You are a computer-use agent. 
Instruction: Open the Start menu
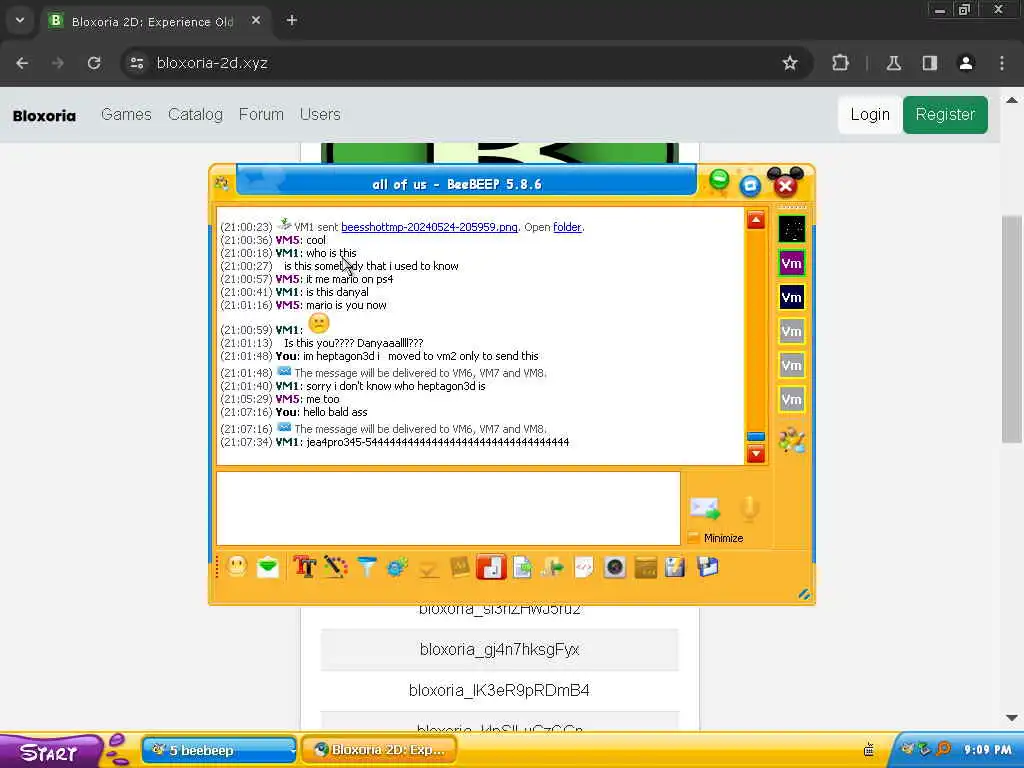tap(50, 751)
